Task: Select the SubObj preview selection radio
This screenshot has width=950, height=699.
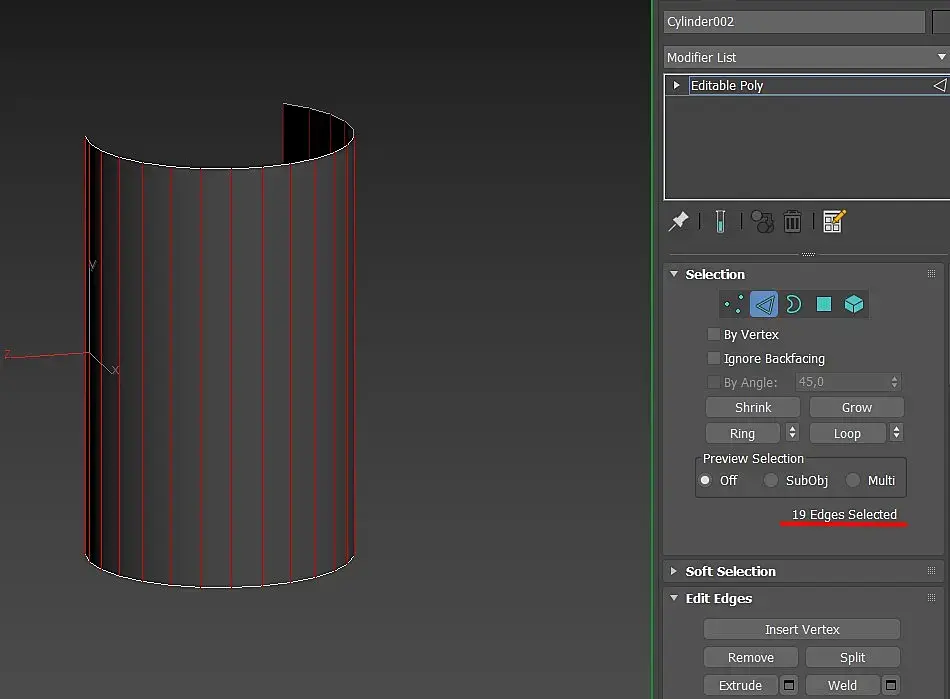Action: pyautogui.click(x=771, y=480)
